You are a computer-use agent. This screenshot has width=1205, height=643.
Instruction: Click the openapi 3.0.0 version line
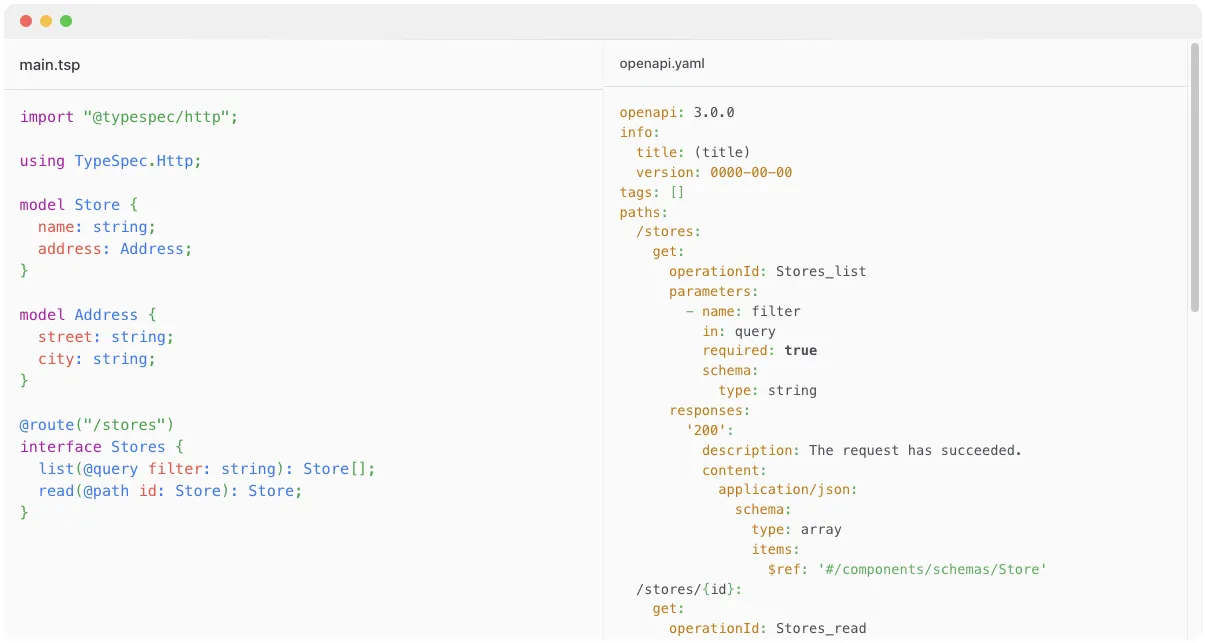point(677,113)
